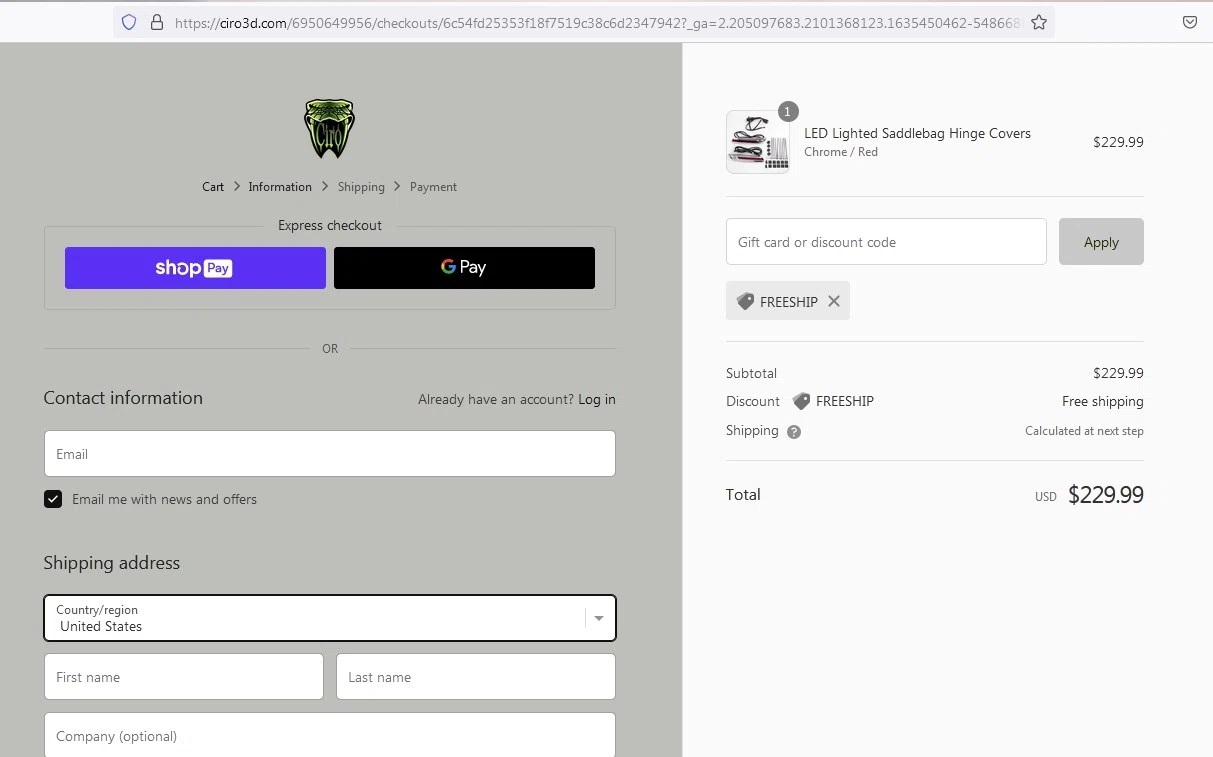Pay with Shop Pay express checkout

click(195, 268)
